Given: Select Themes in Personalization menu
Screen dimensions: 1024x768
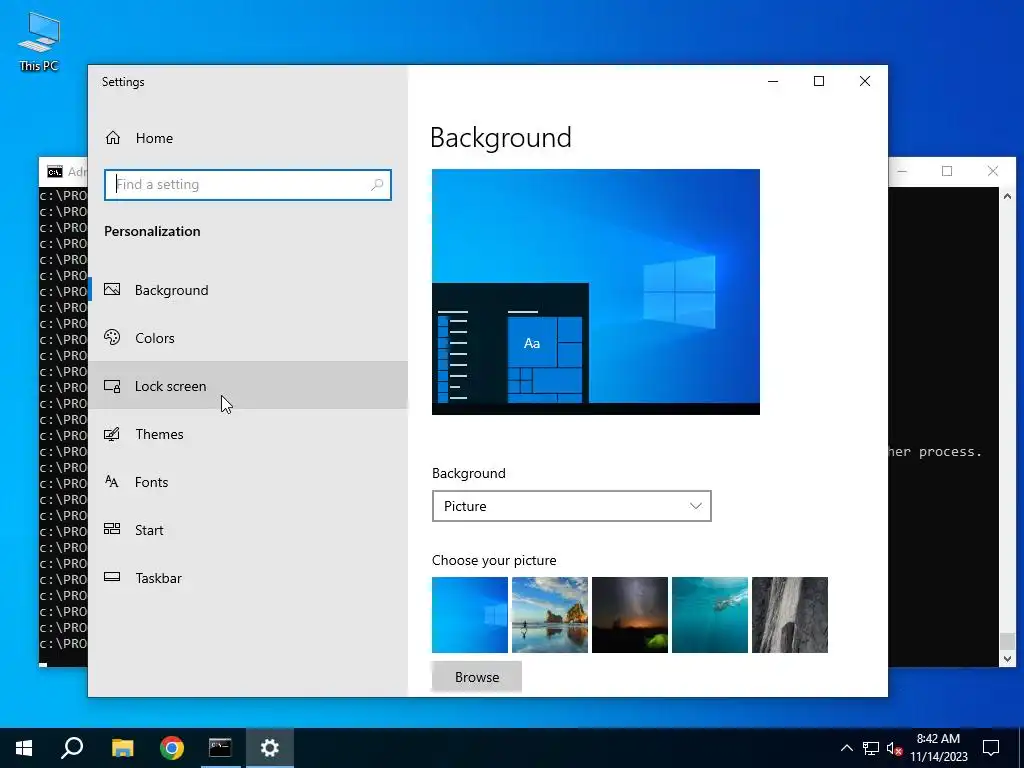Looking at the screenshot, I should point(248,434).
